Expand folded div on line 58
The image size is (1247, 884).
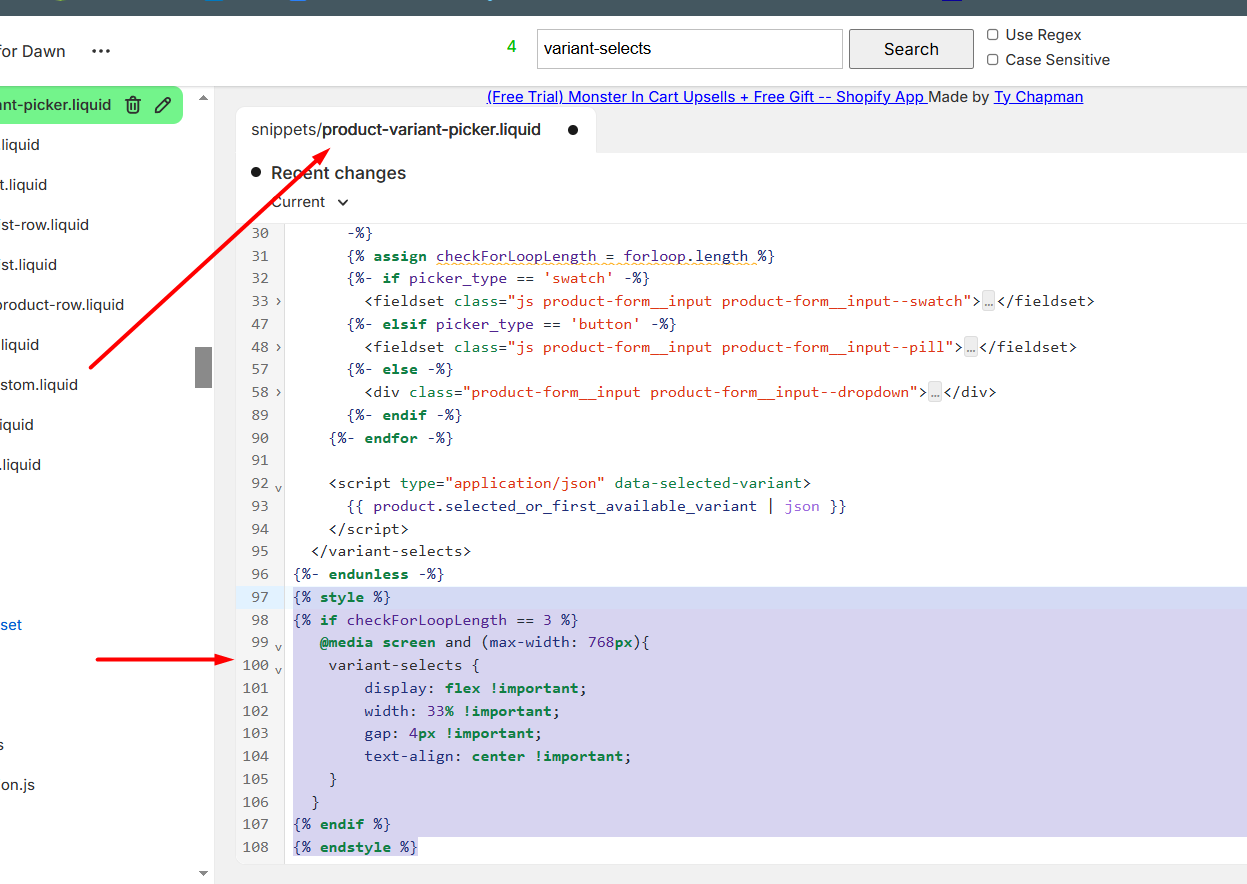(278, 392)
